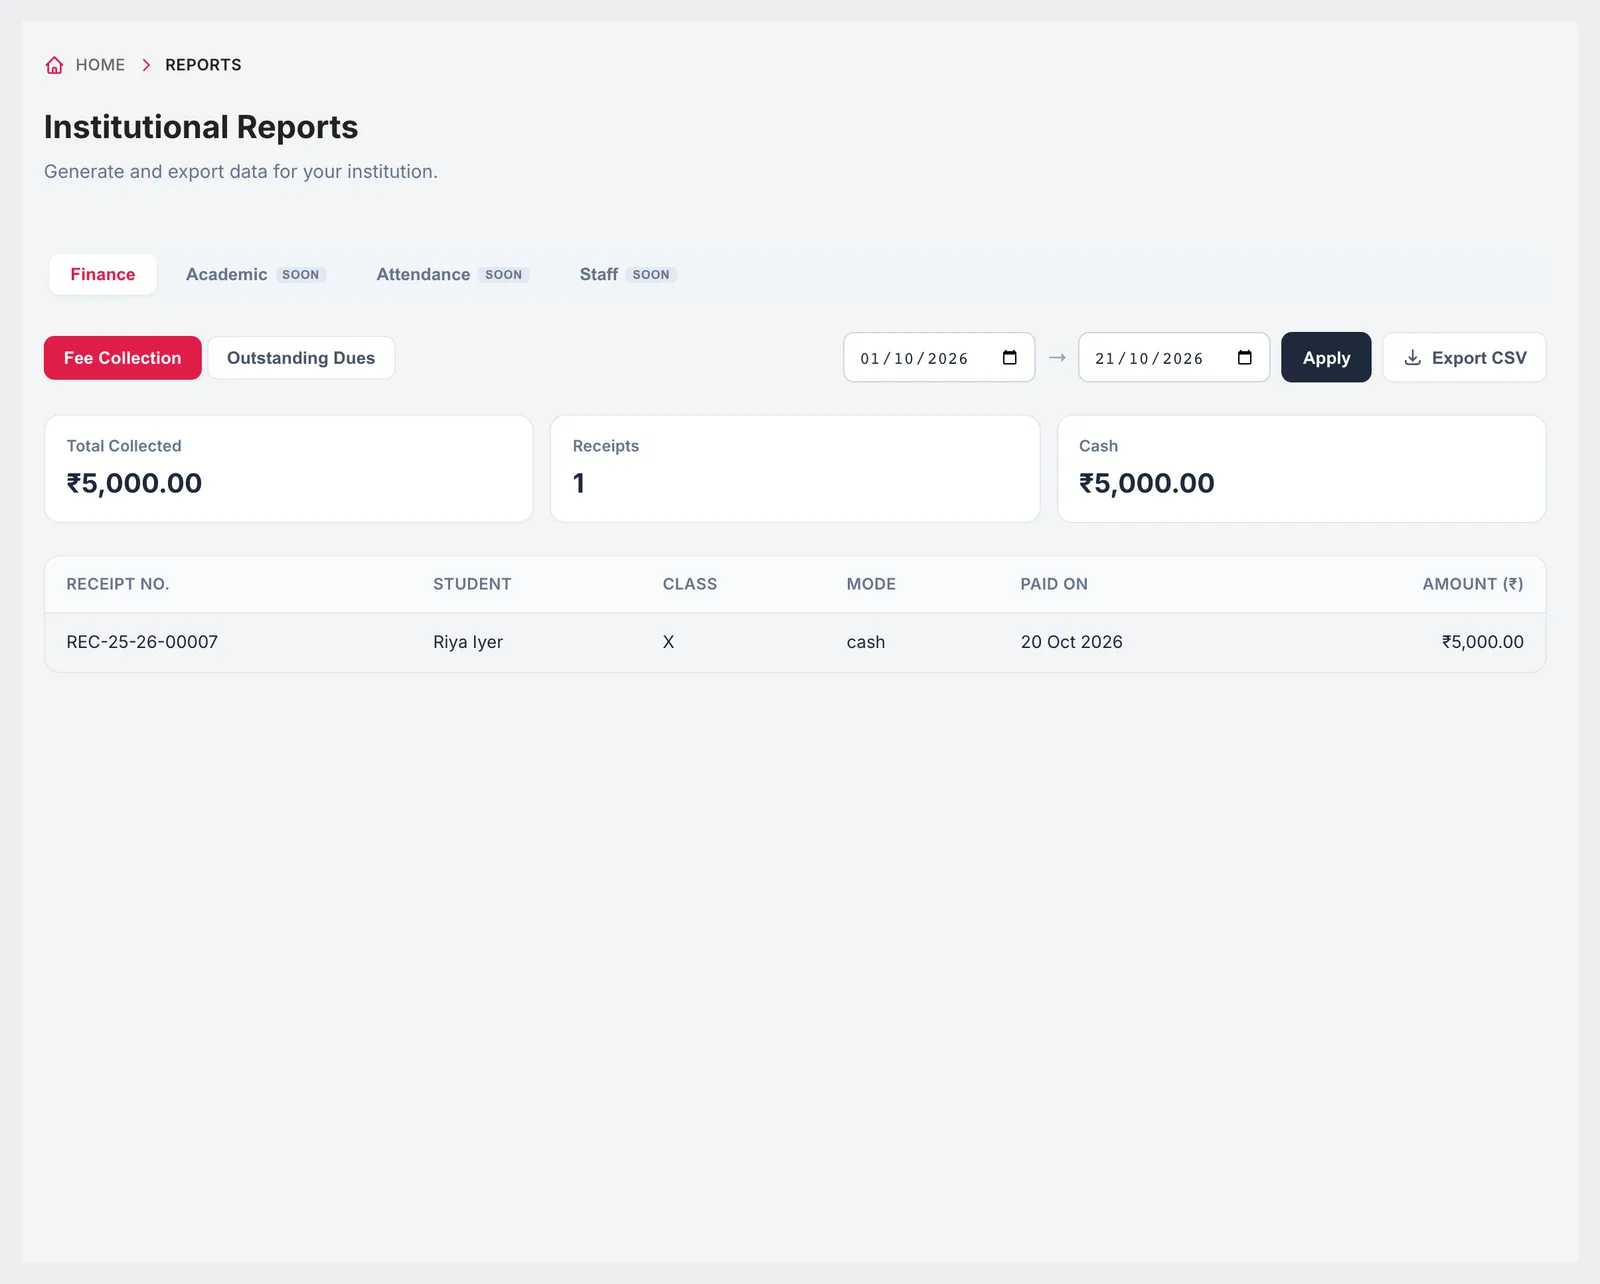Click the Cash total card
Viewport: 1600px width, 1284px height.
(1301, 469)
